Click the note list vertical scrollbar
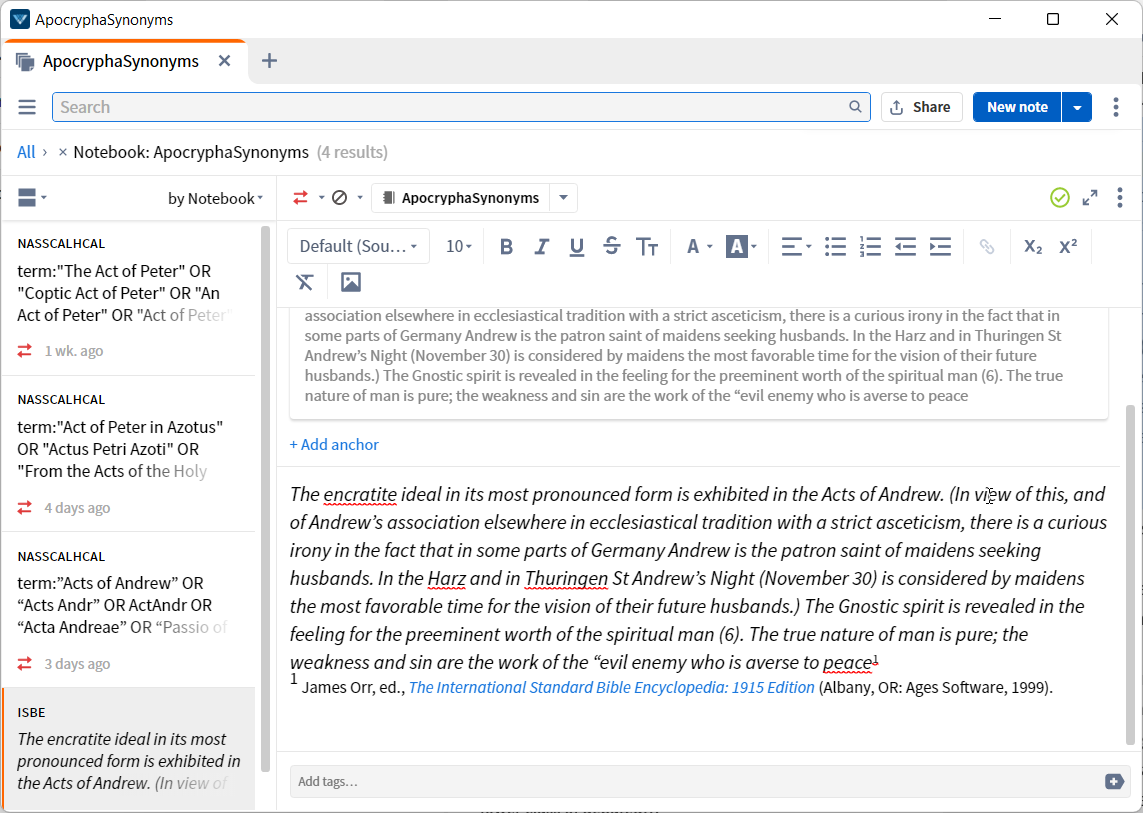 [265, 499]
